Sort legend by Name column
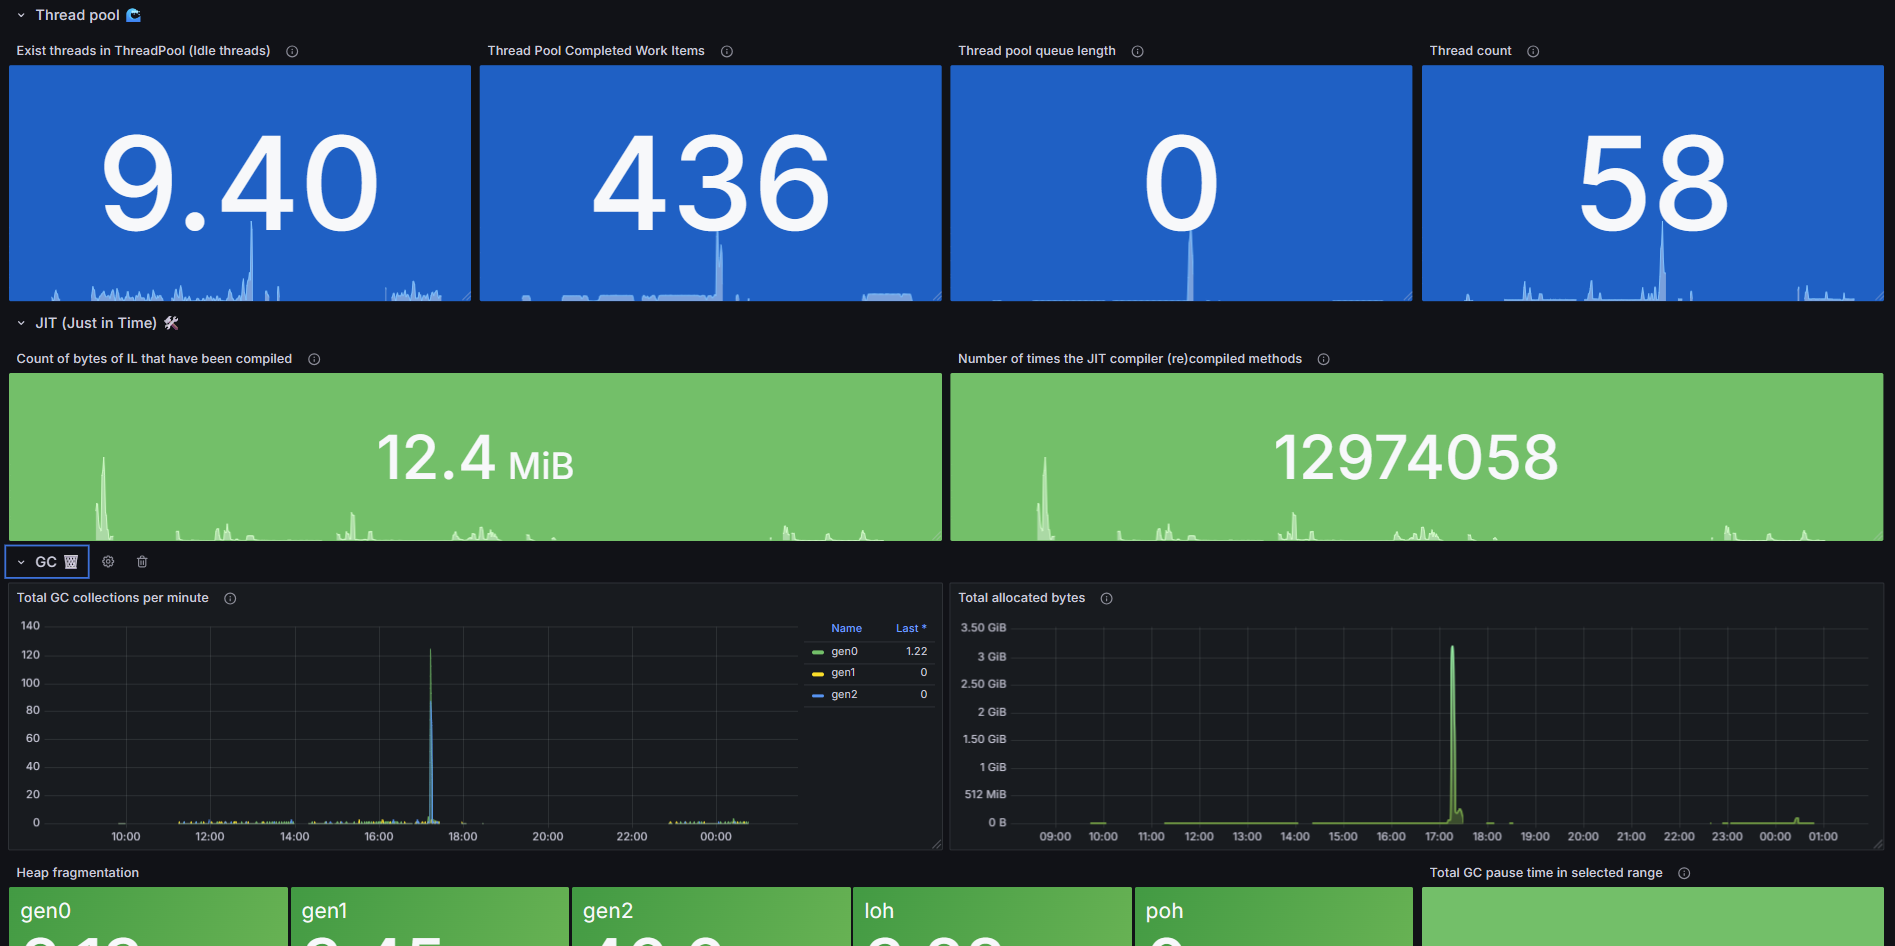Screen dimensions: 1895x946 pyautogui.click(x=846, y=628)
